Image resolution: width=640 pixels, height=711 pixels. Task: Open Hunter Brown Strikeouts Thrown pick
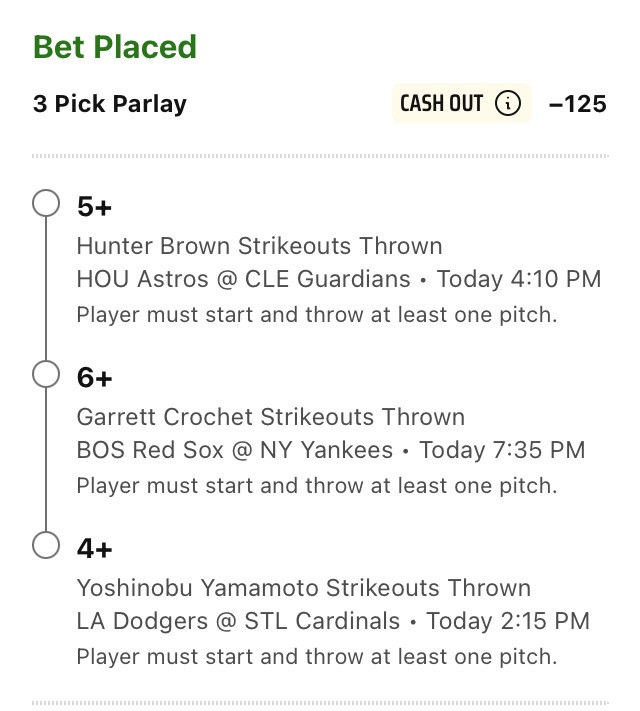point(259,246)
